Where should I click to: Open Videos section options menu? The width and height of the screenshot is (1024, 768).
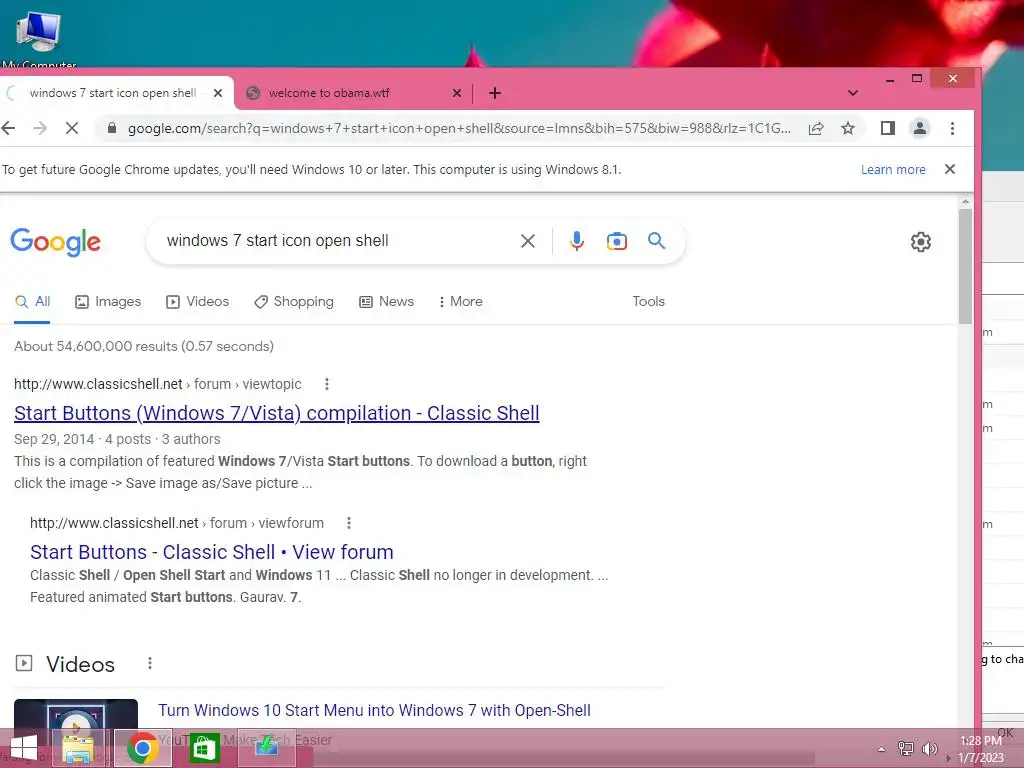[150, 664]
